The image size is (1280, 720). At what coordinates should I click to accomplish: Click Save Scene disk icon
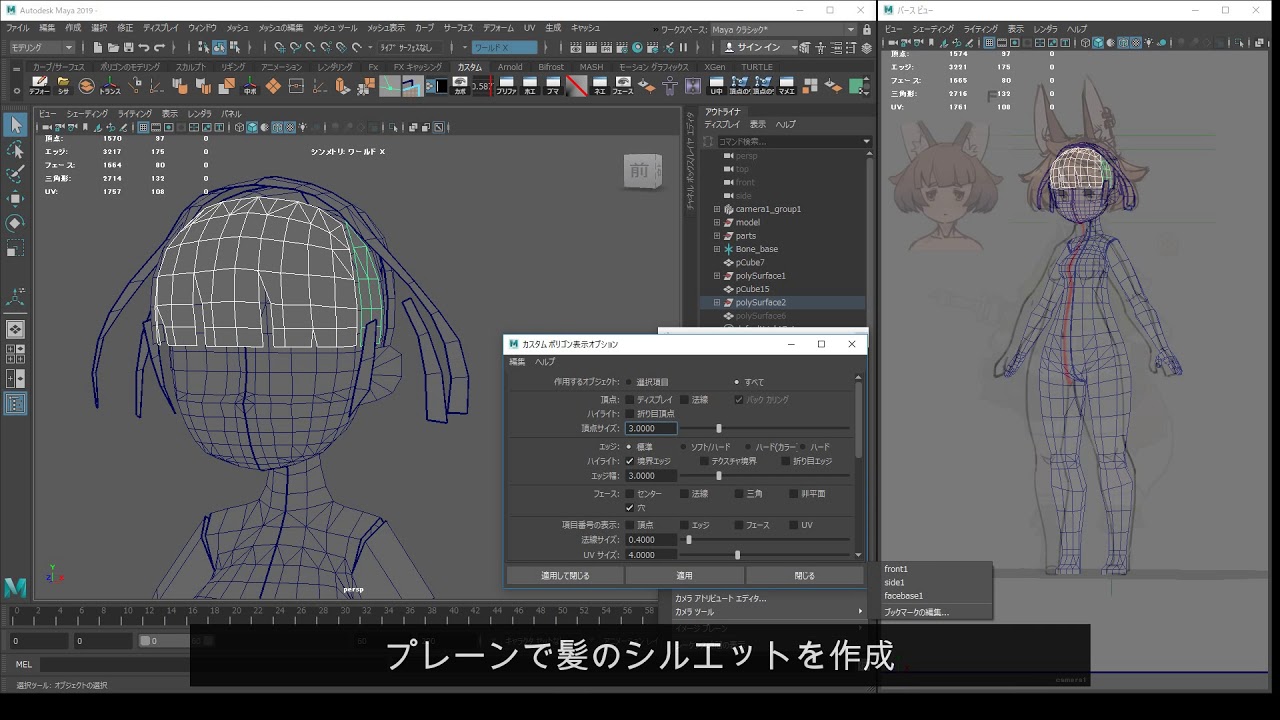pos(128,47)
